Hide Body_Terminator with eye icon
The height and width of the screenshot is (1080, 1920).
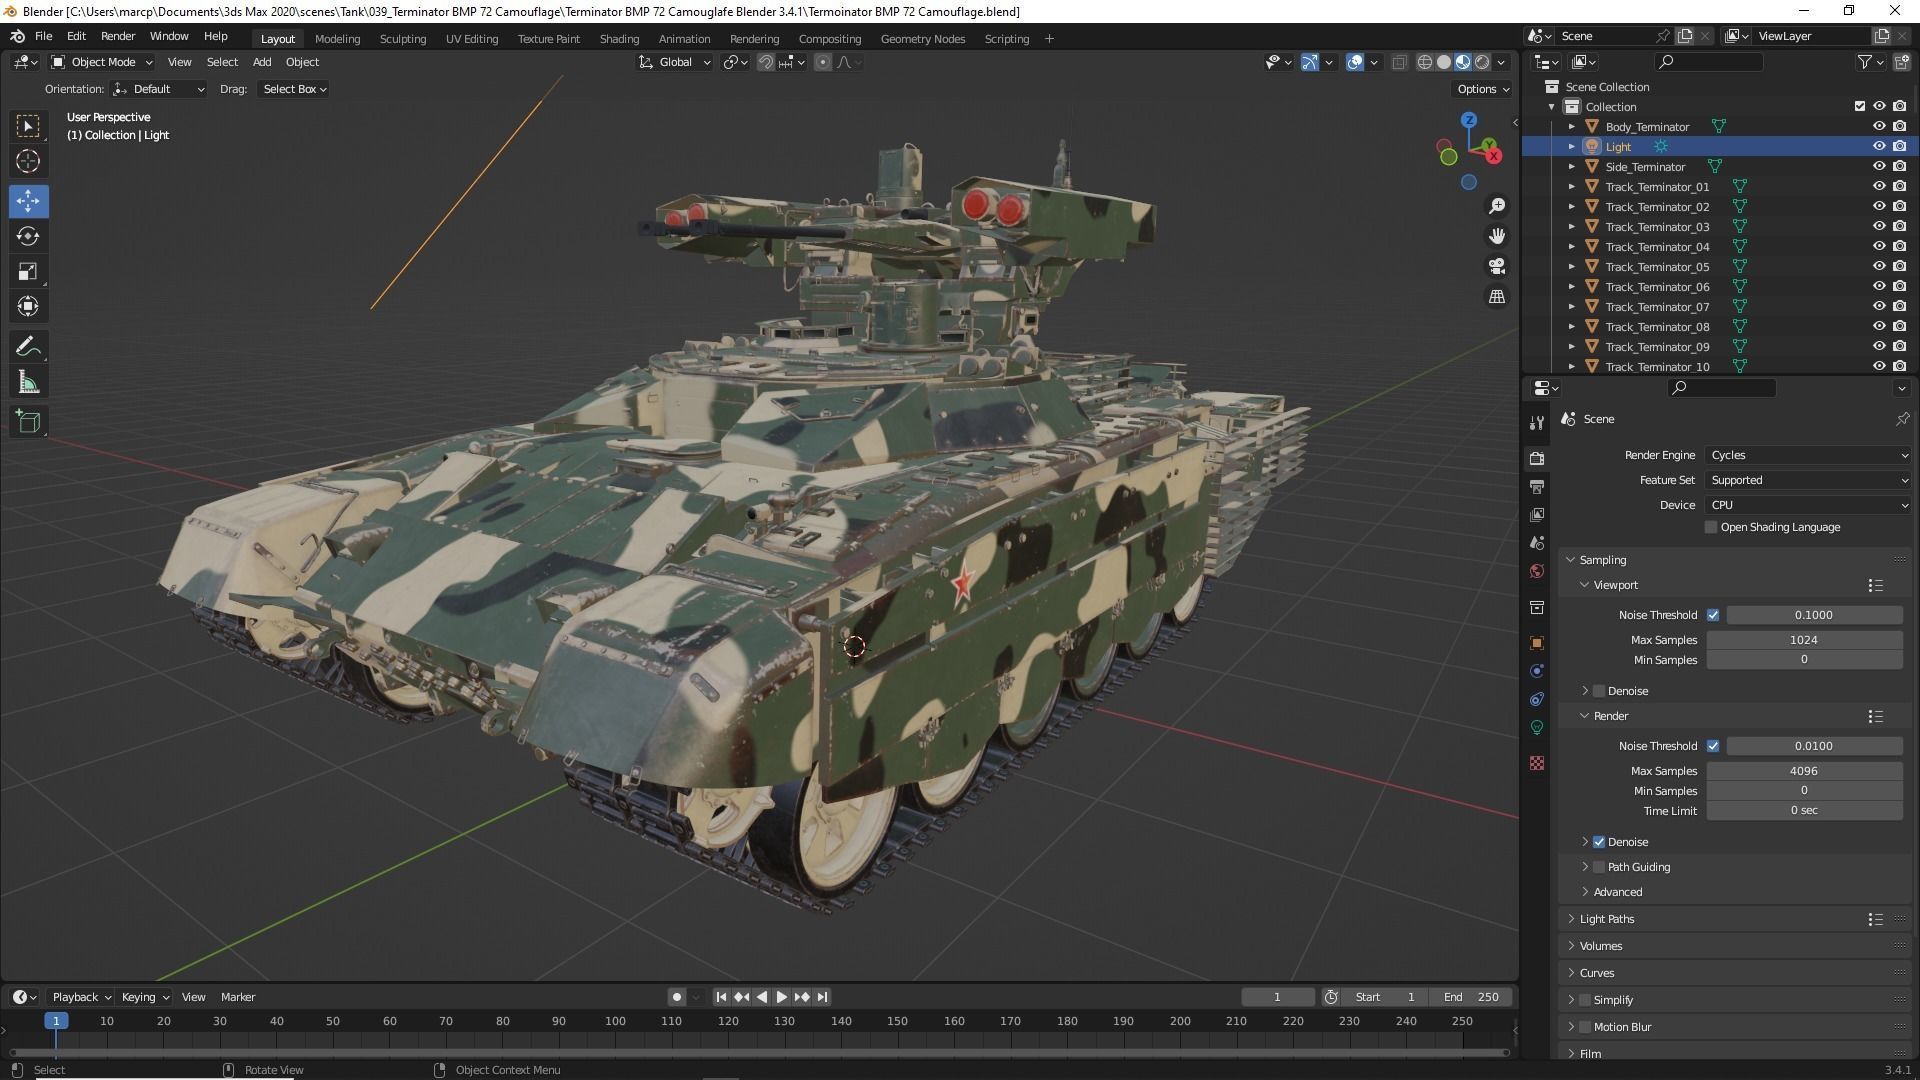tap(1879, 127)
